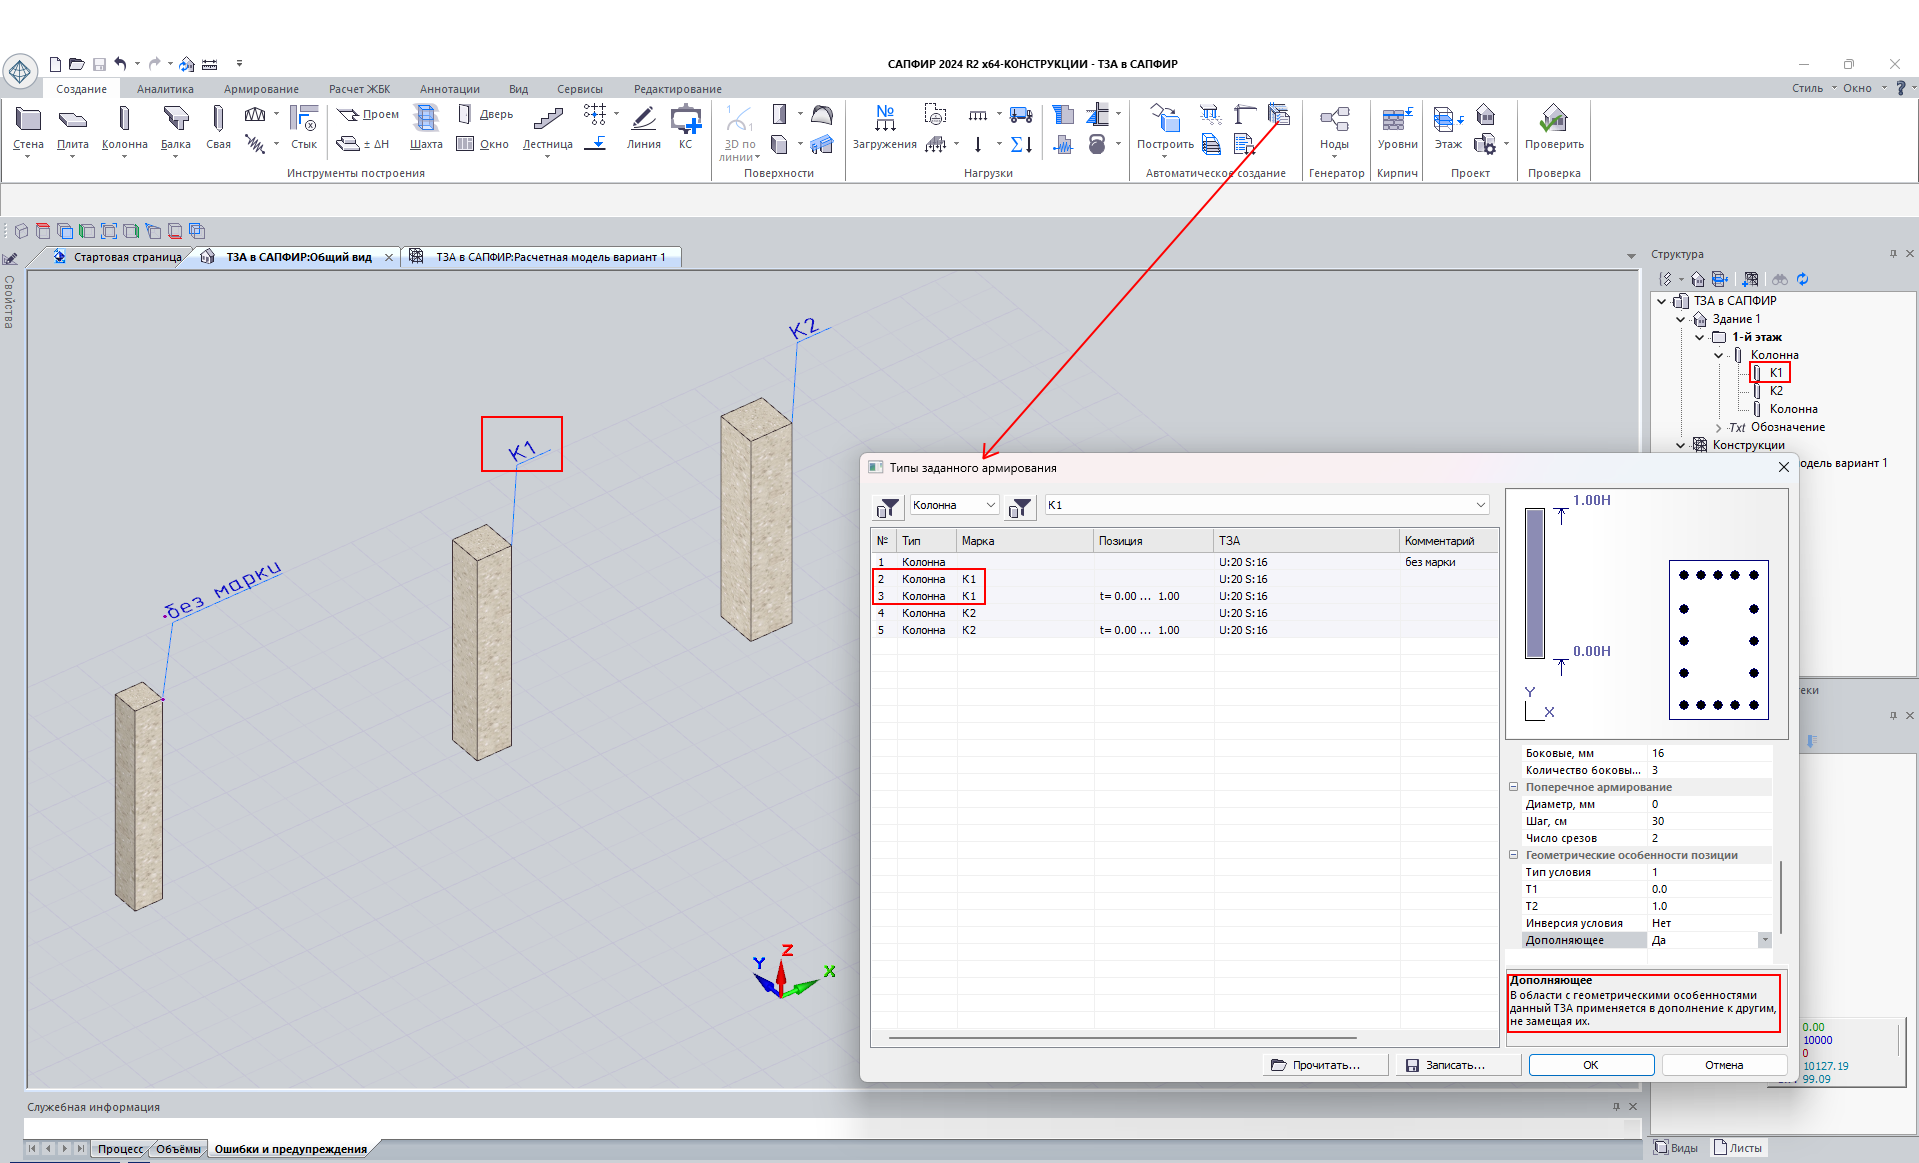Select the K2 column in structure tree
The height and width of the screenshot is (1163, 1919).
[x=1776, y=391]
